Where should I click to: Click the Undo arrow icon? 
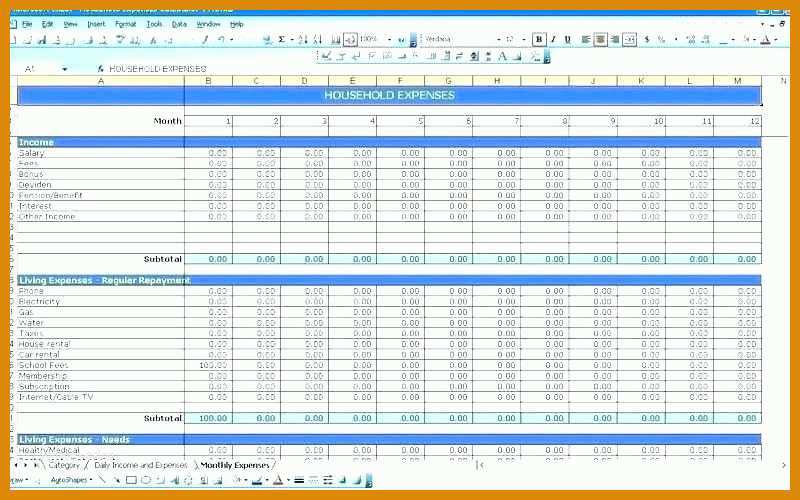click(220, 39)
